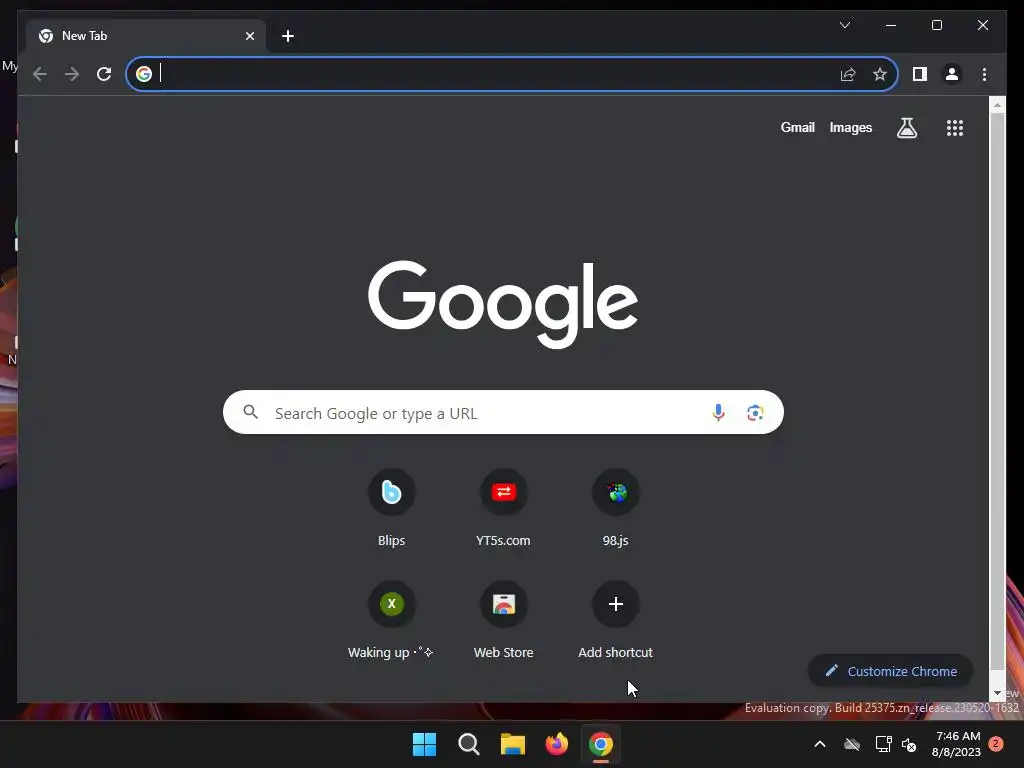Click the Chrome taskbar icon
The height and width of the screenshot is (768, 1024).
click(601, 744)
